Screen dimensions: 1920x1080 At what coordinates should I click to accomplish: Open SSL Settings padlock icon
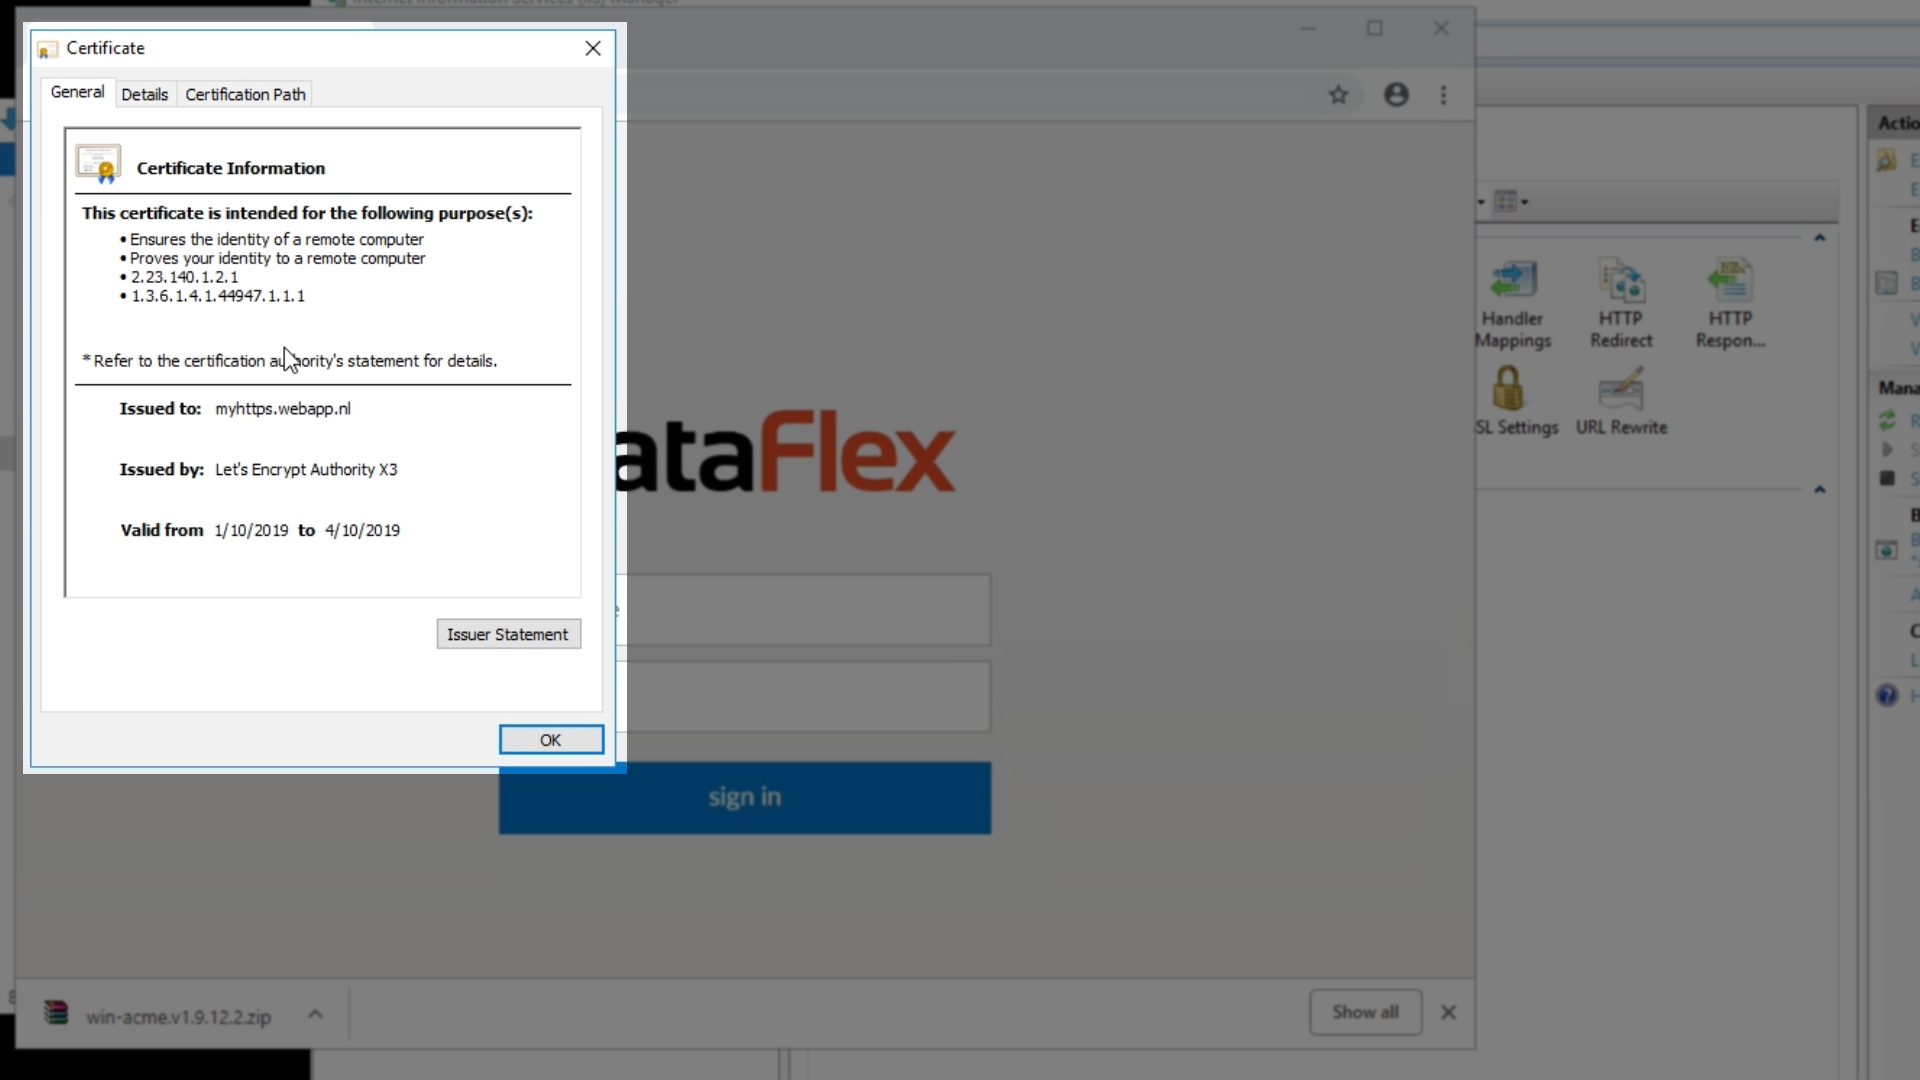1508,389
